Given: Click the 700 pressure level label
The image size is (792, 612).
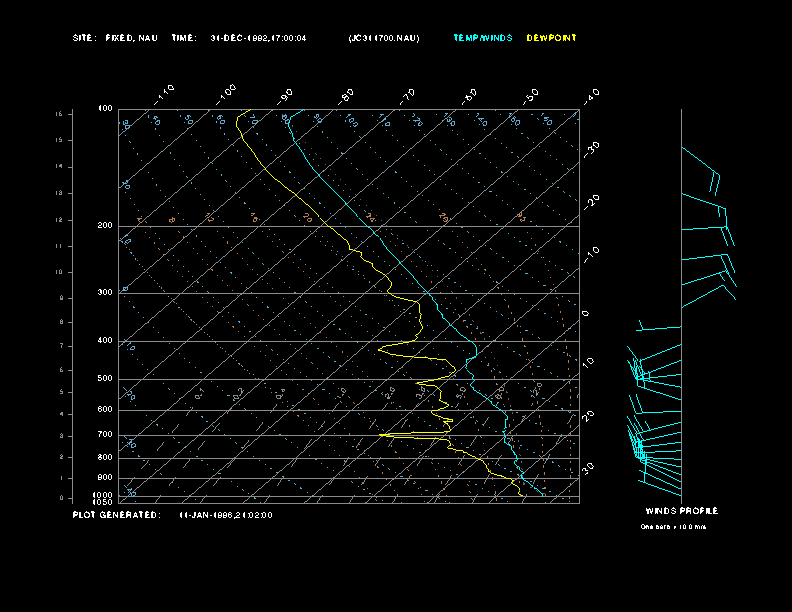Looking at the screenshot, I should coord(105,435).
